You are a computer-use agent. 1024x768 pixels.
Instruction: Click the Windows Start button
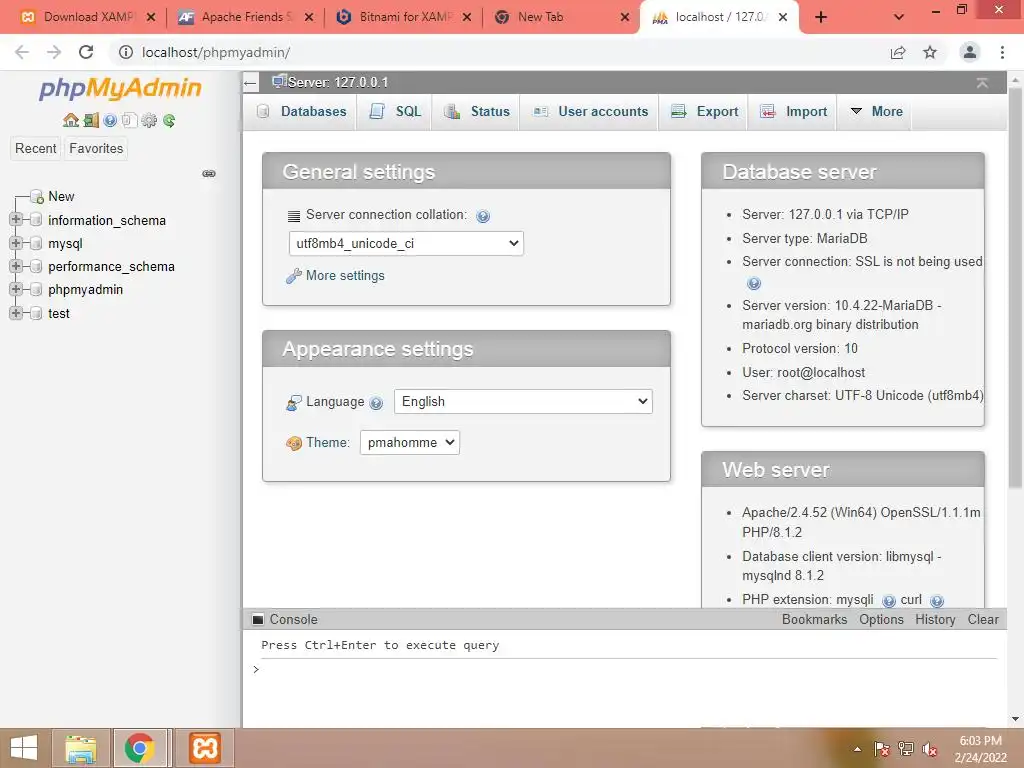(24, 748)
